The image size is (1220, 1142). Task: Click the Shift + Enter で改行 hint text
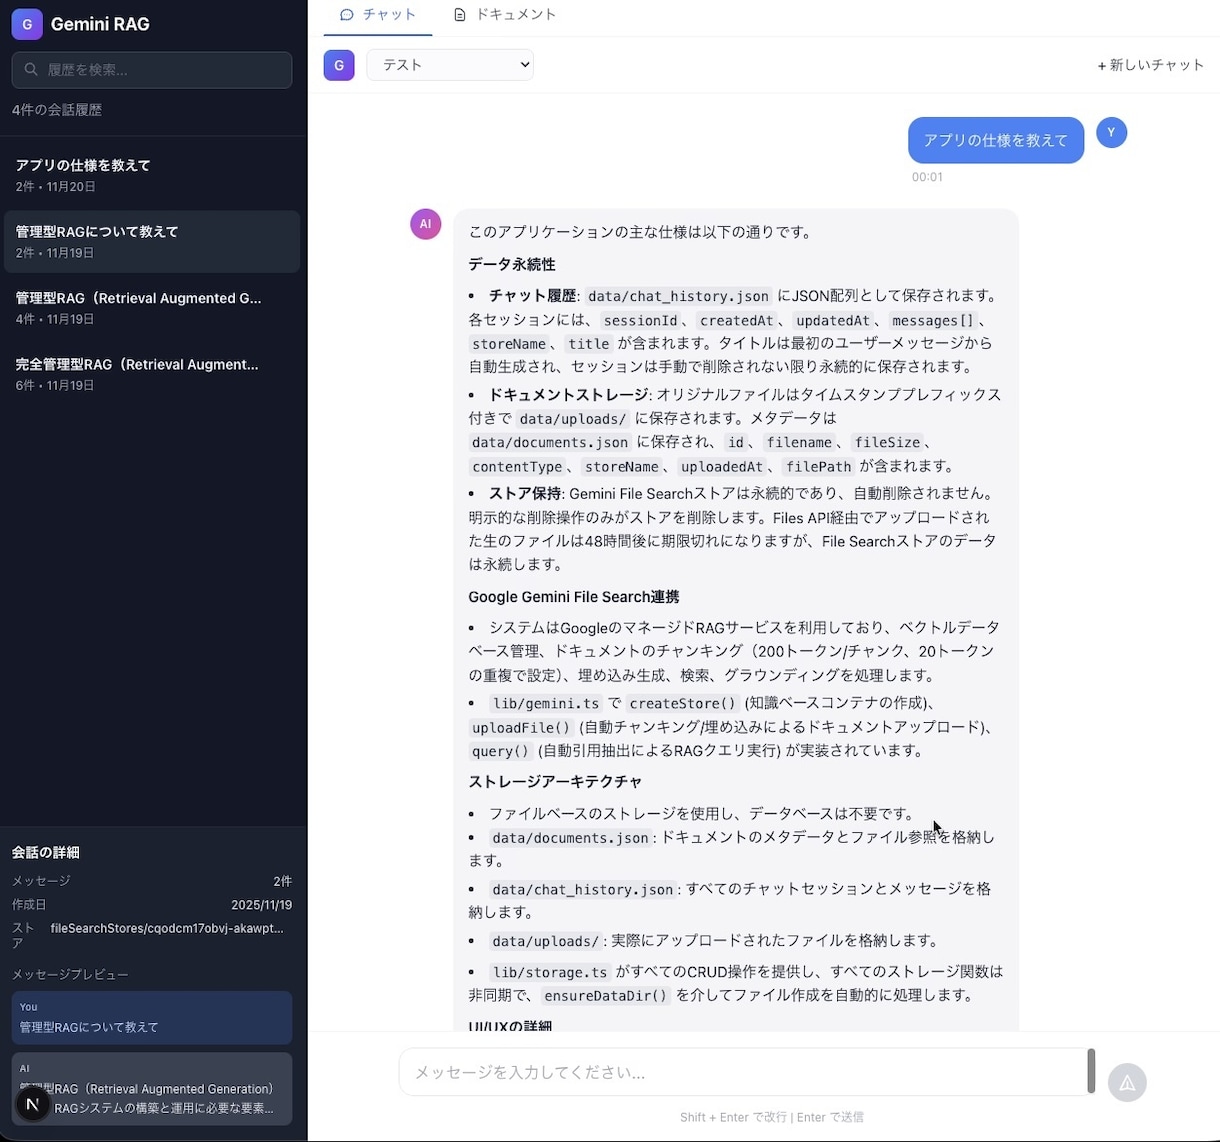click(x=733, y=1117)
